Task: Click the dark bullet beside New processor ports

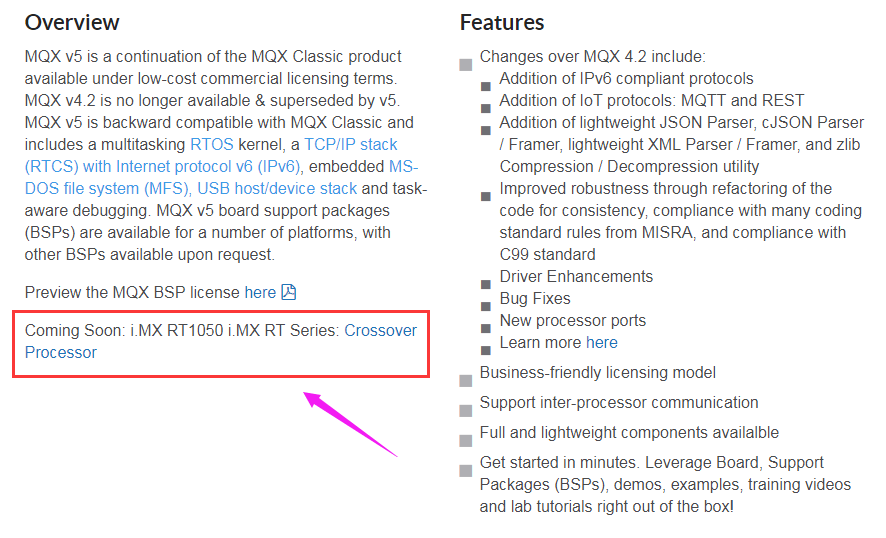Action: (485, 328)
